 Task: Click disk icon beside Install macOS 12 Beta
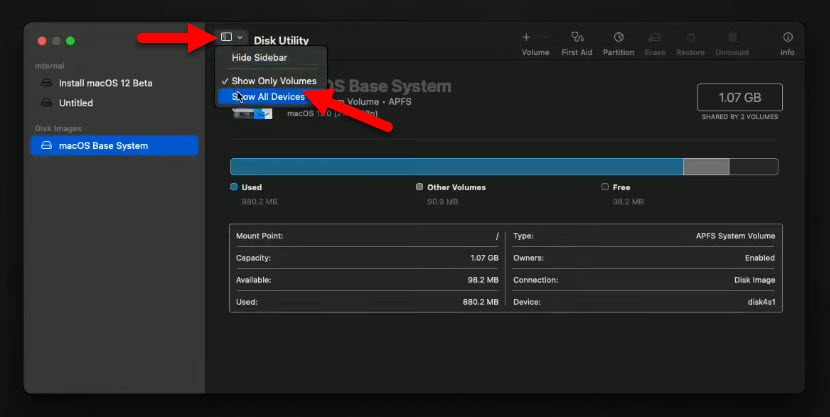(47, 83)
